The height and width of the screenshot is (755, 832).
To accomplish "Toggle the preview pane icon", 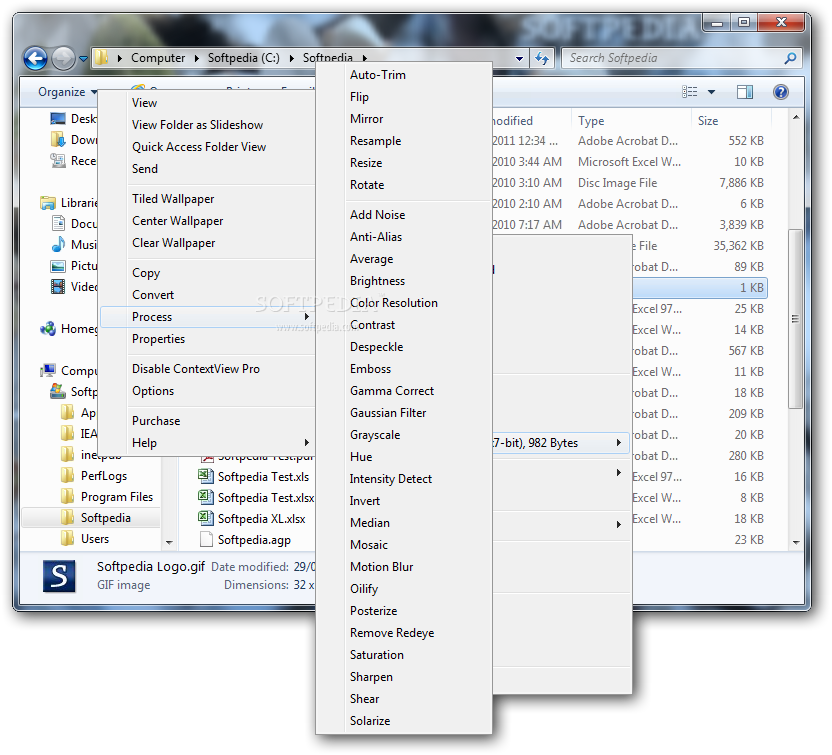I will [744, 92].
